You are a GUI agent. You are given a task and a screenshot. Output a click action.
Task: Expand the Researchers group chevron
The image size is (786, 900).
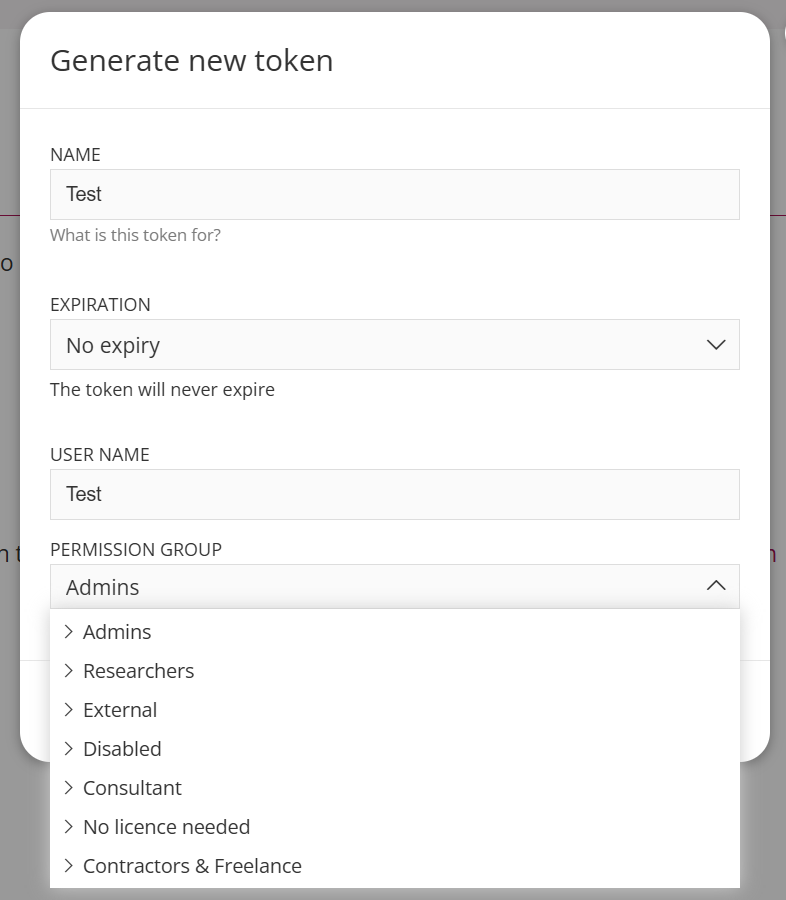click(69, 671)
